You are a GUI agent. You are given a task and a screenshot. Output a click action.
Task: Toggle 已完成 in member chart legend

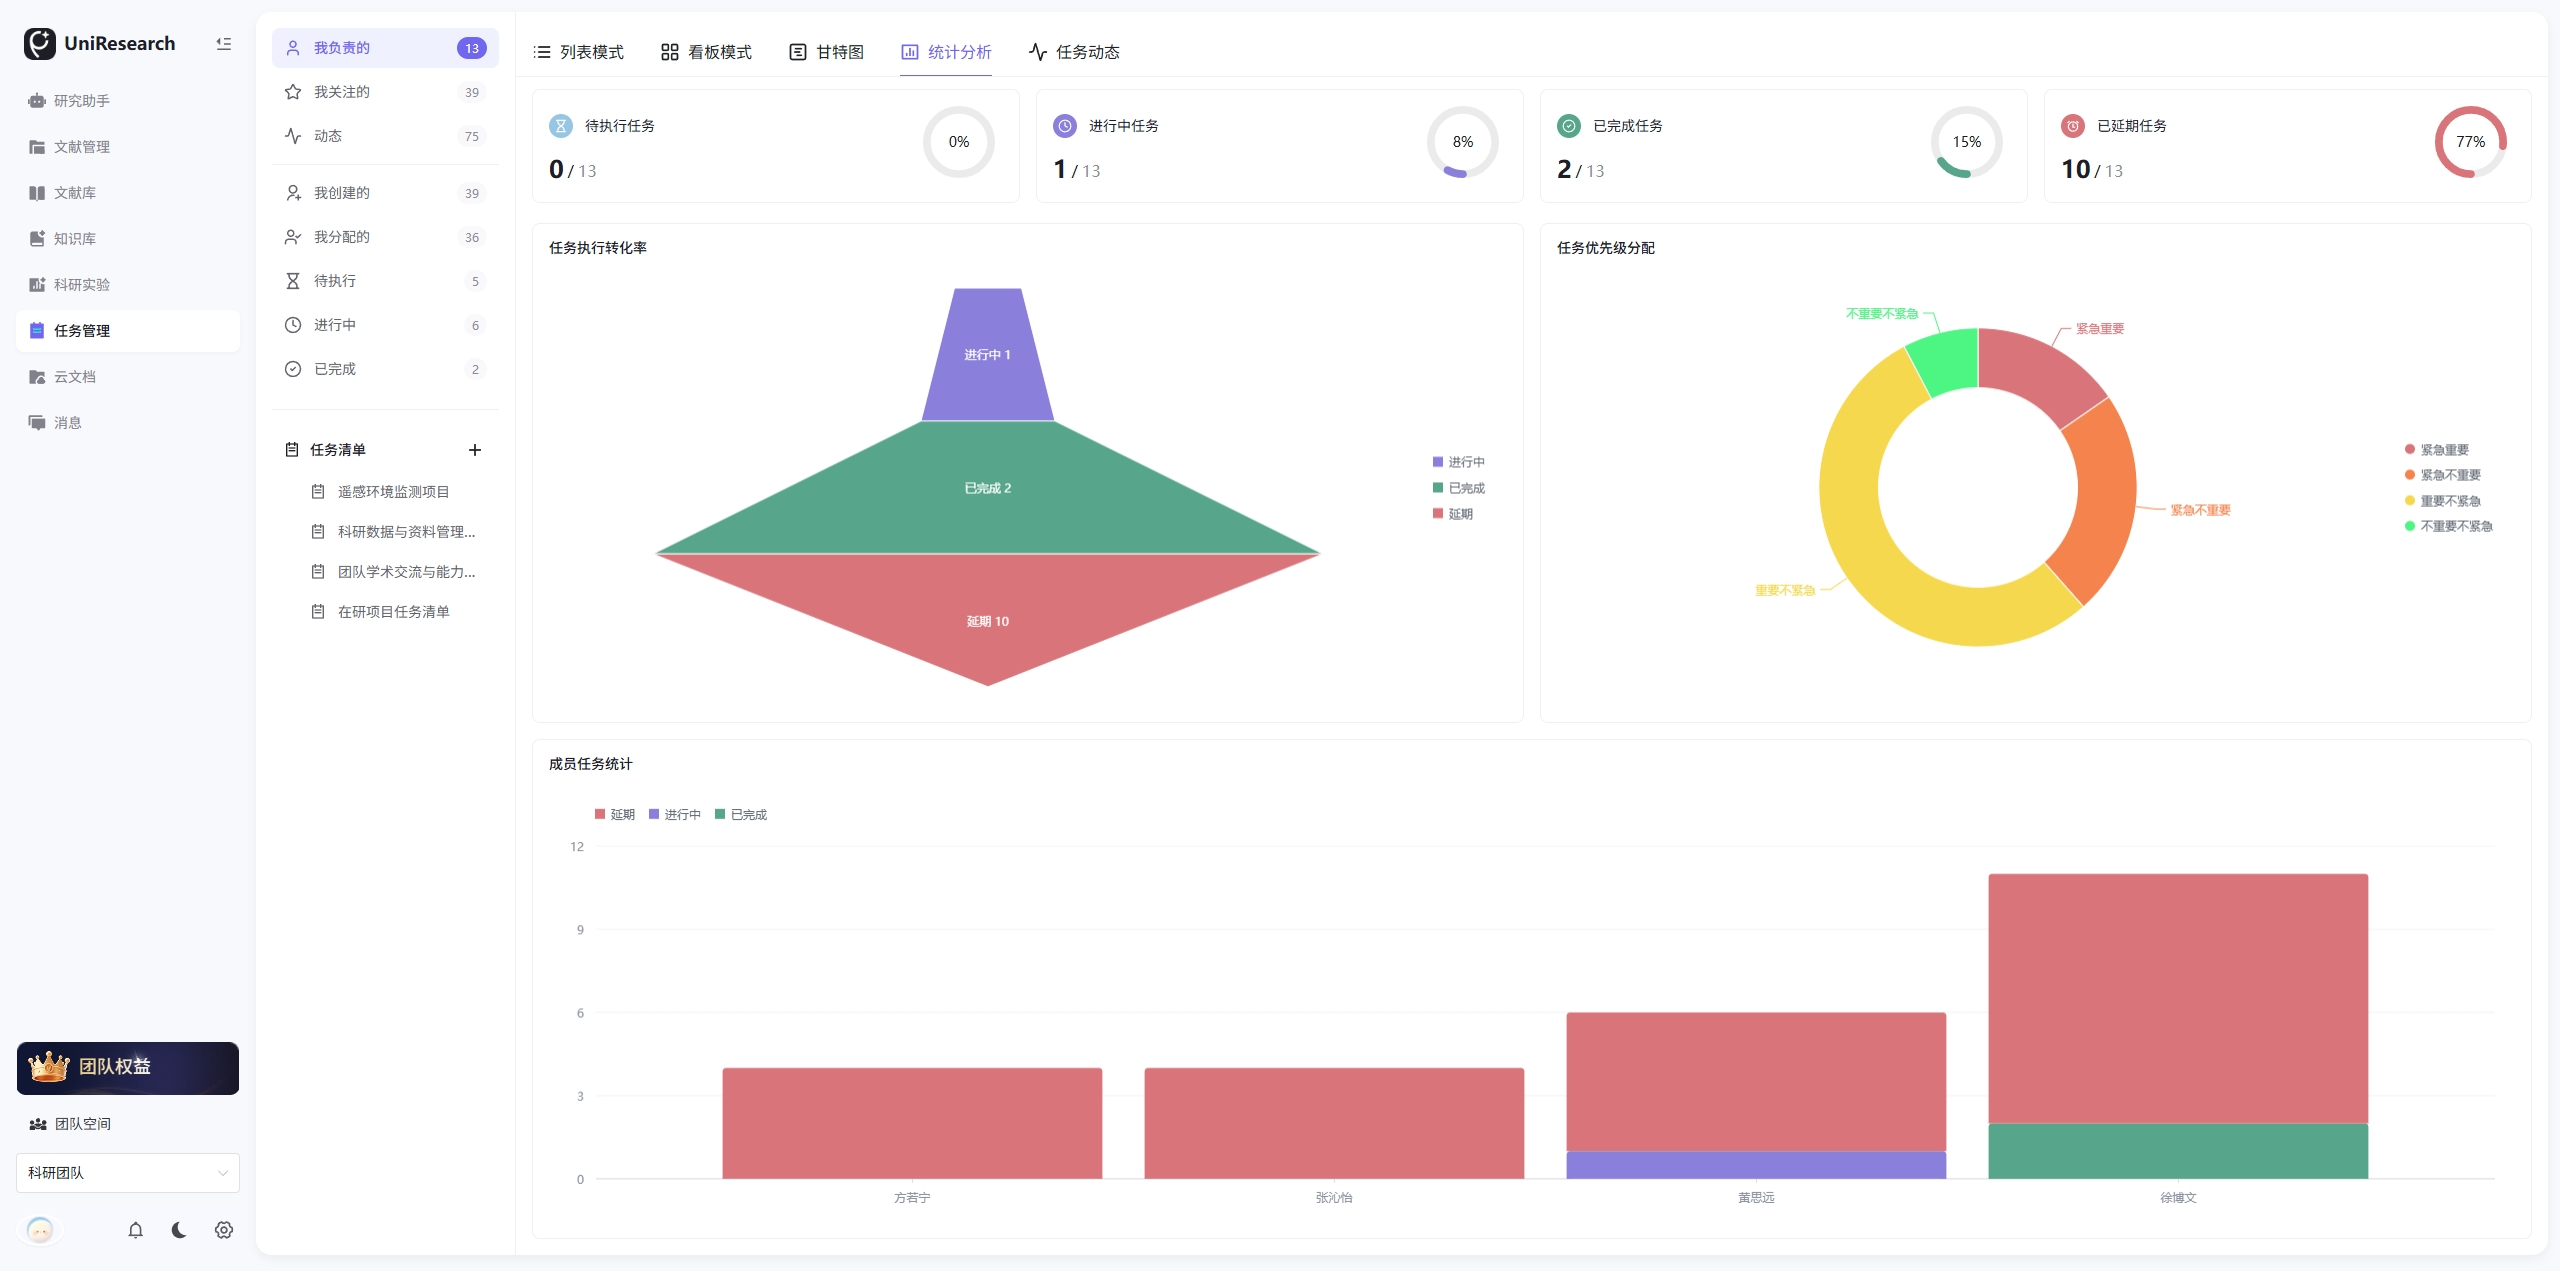[741, 815]
